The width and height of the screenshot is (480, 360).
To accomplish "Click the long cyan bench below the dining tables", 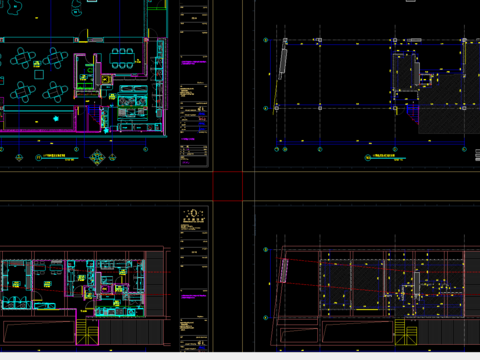I will (x=39, y=108).
